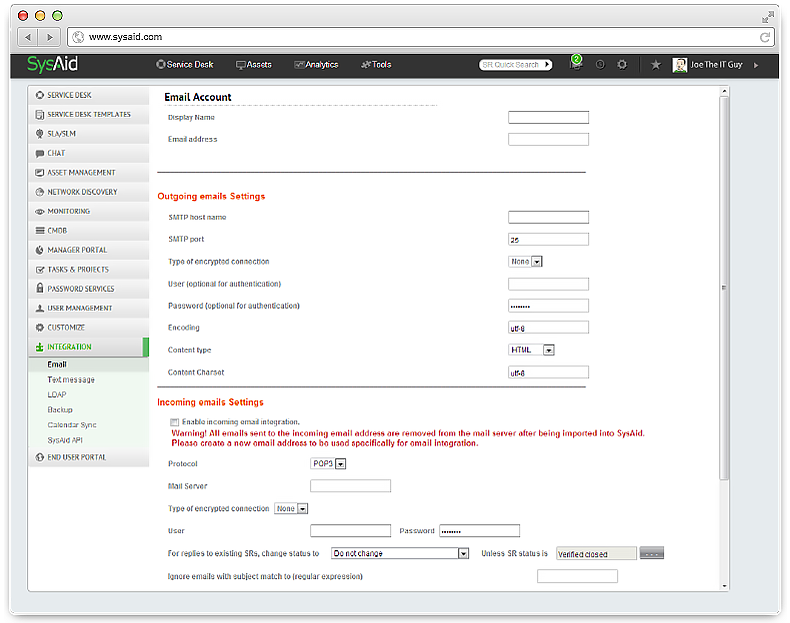This screenshot has width=790, height=623.
Task: Enable incoming email integration checkbox
Action: coord(174,422)
